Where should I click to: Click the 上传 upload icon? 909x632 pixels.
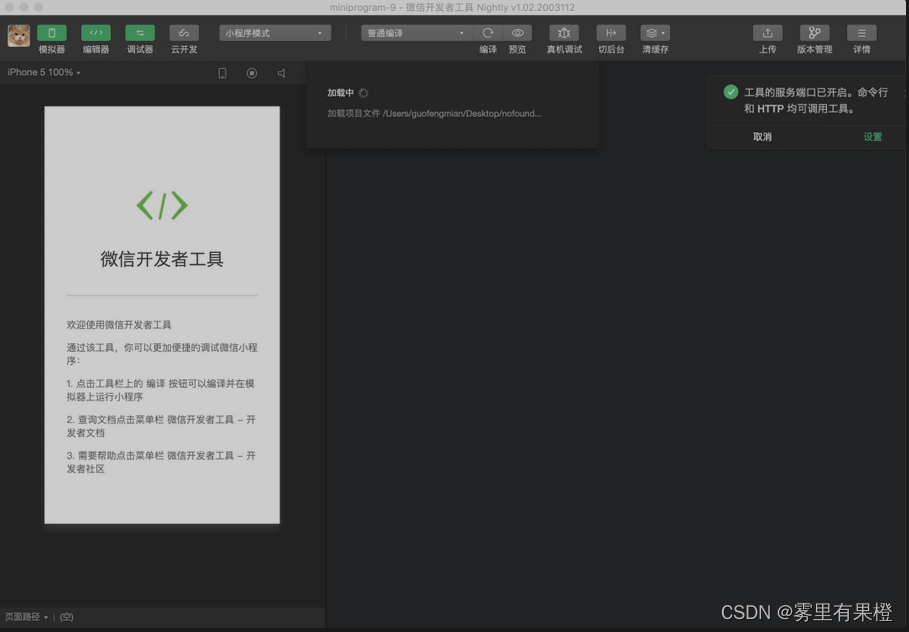click(x=768, y=33)
